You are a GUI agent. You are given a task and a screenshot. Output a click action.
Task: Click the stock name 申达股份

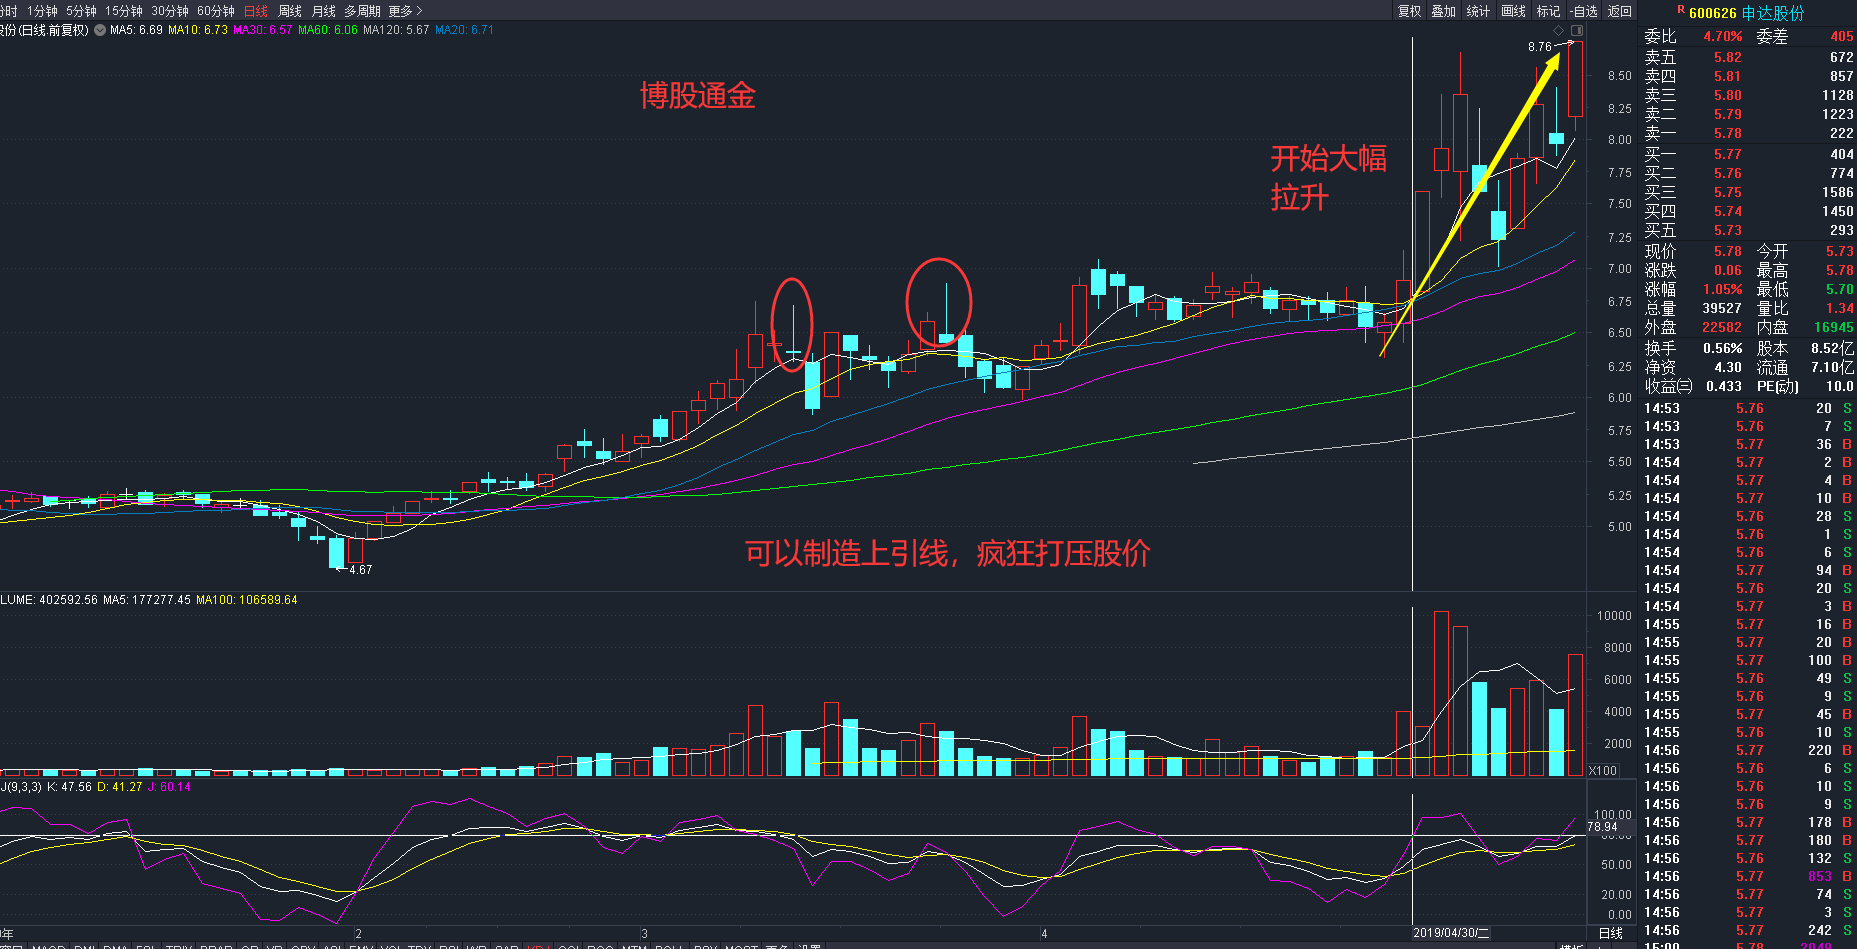pyautogui.click(x=1773, y=13)
